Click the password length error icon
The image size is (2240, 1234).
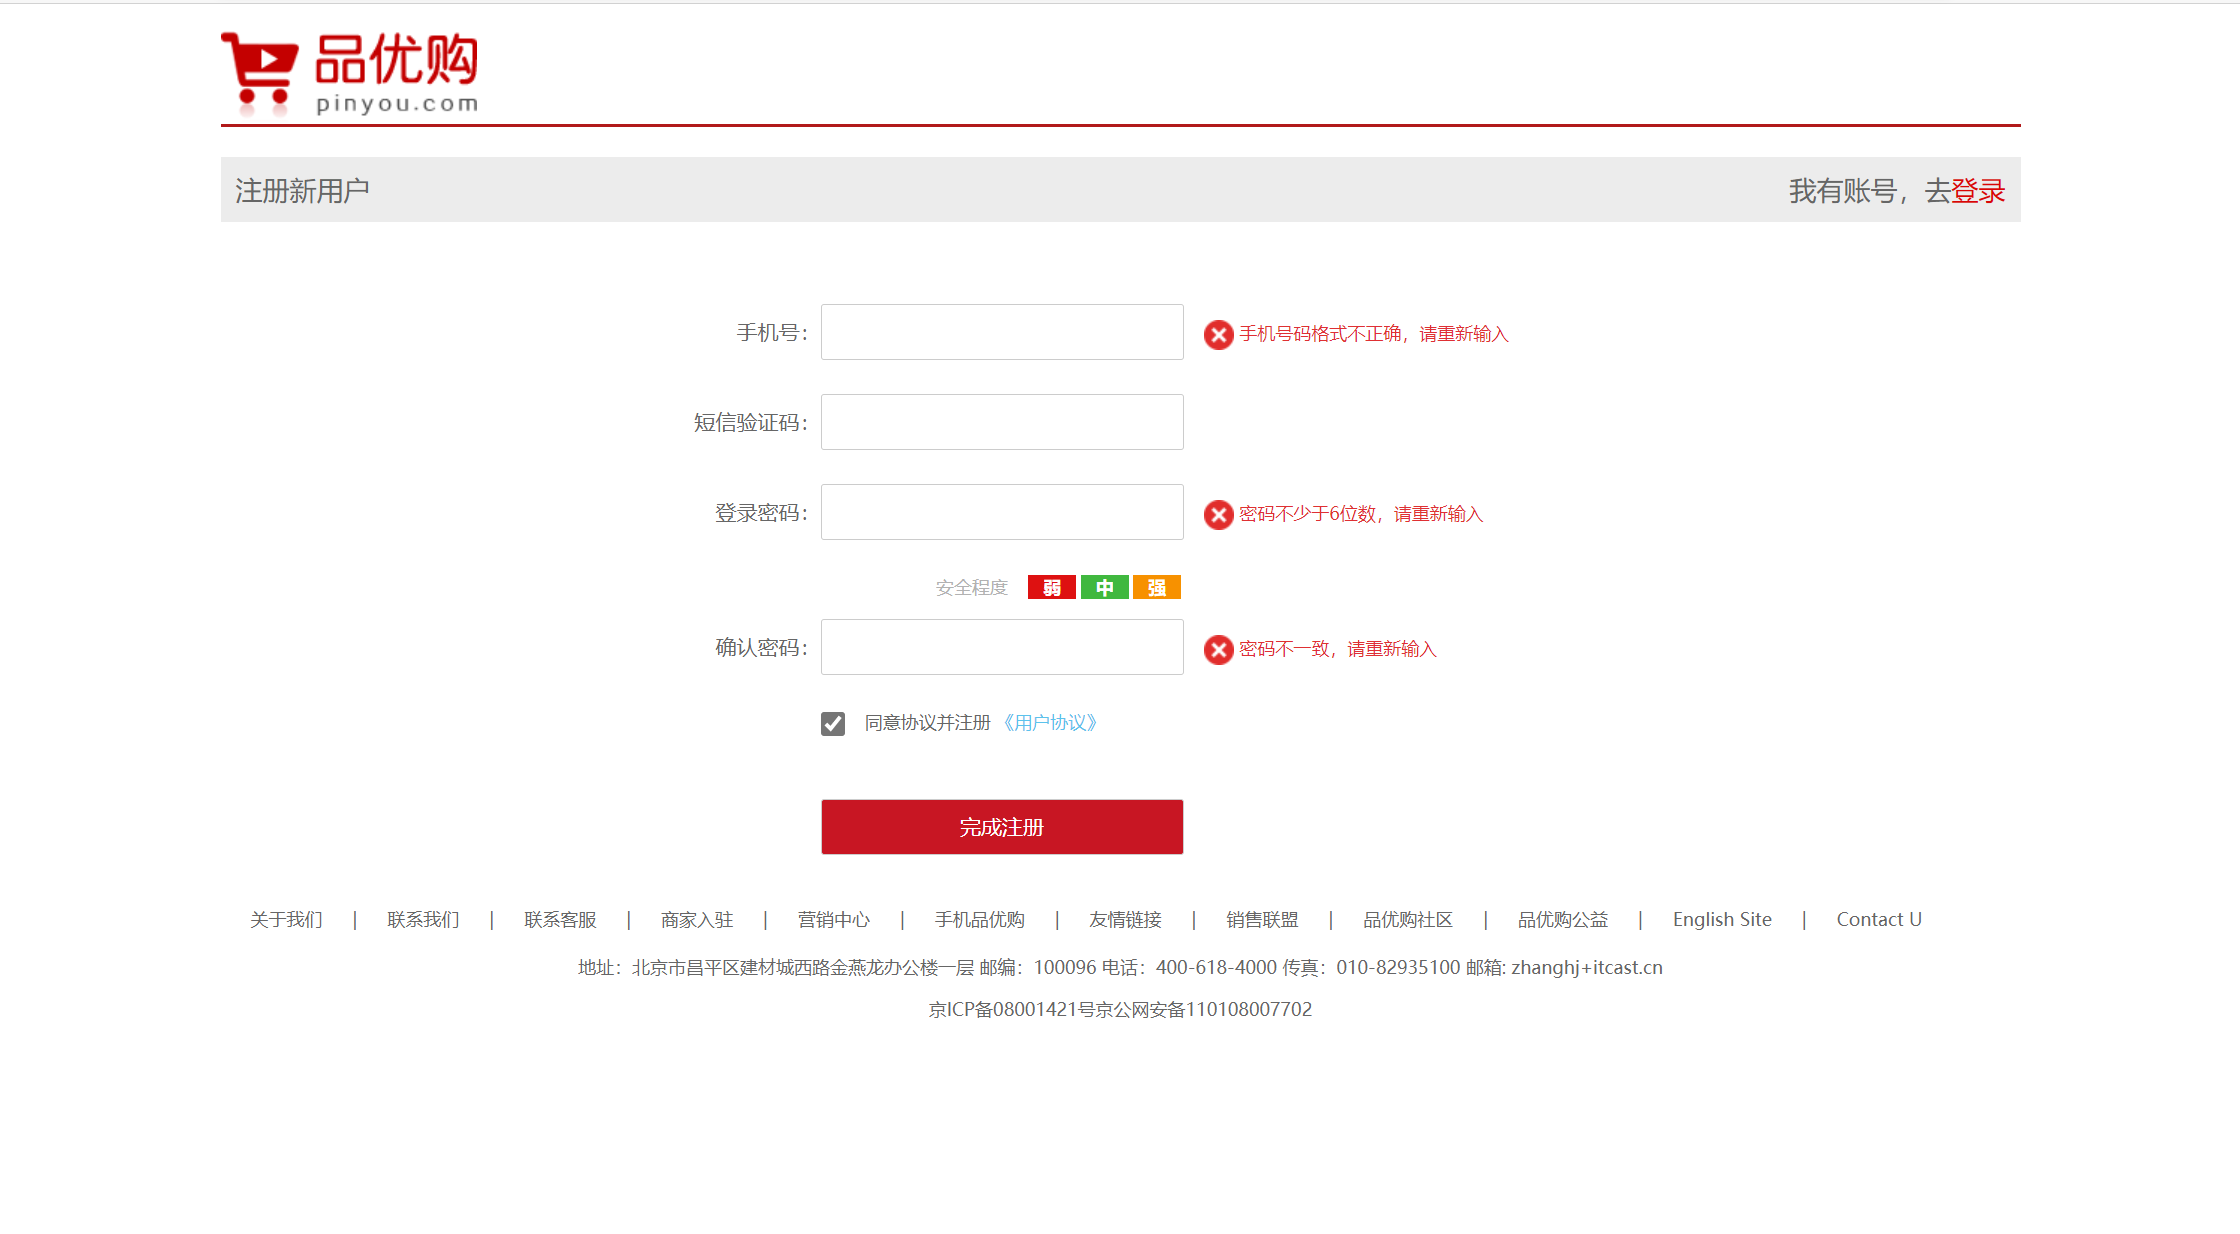[1218, 514]
